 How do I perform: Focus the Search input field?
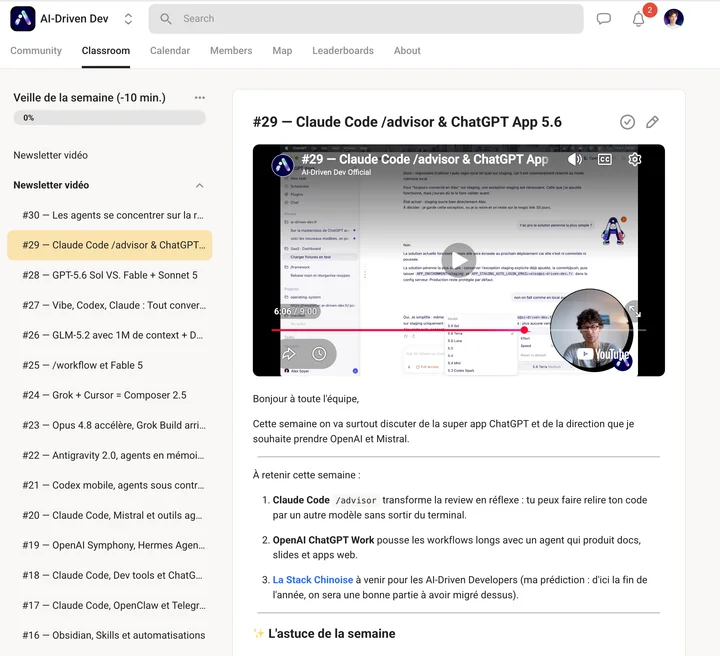point(366,19)
